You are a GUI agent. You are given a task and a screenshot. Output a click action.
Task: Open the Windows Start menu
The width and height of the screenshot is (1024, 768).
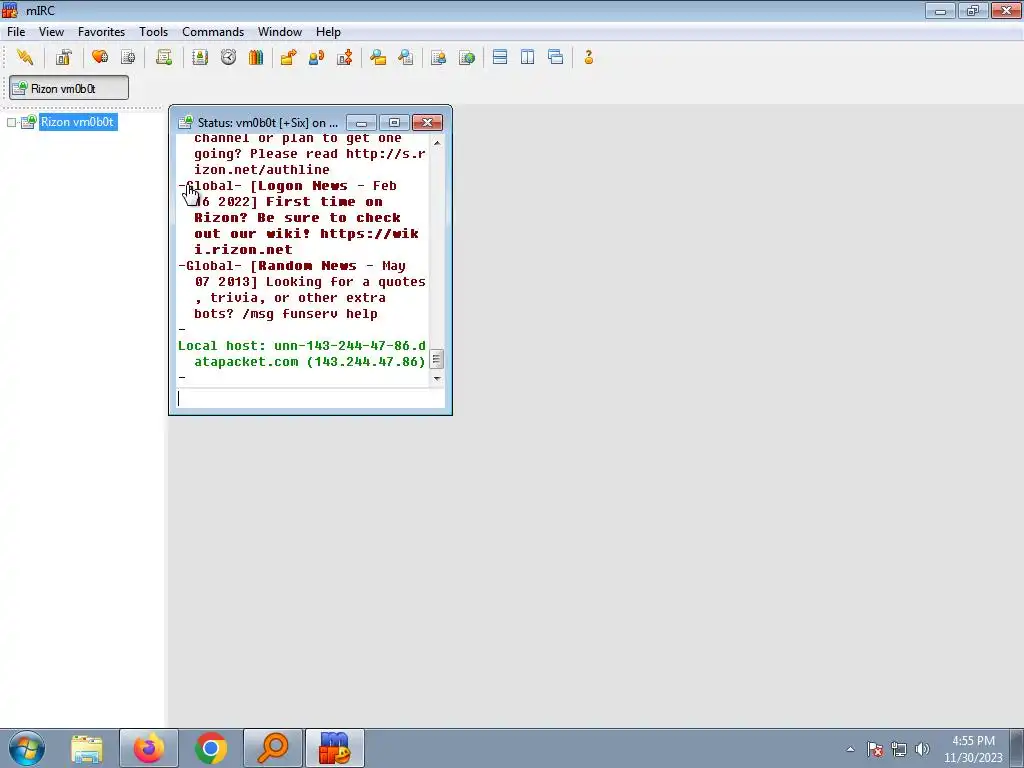27,748
